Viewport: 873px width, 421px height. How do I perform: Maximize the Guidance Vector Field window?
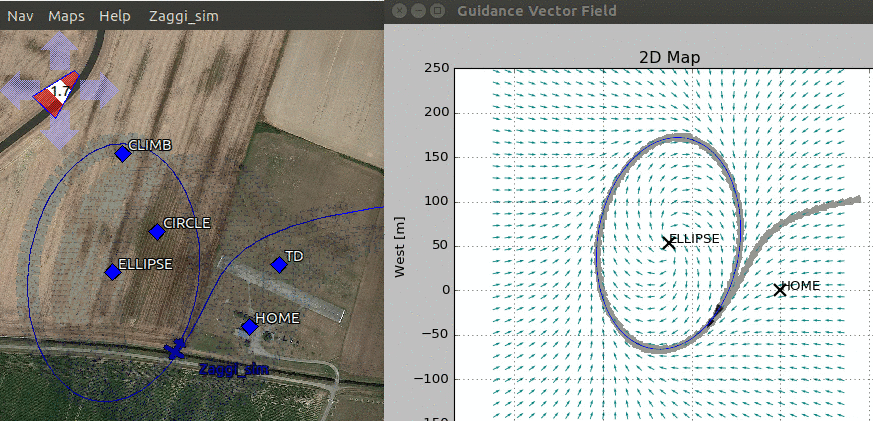pos(438,11)
